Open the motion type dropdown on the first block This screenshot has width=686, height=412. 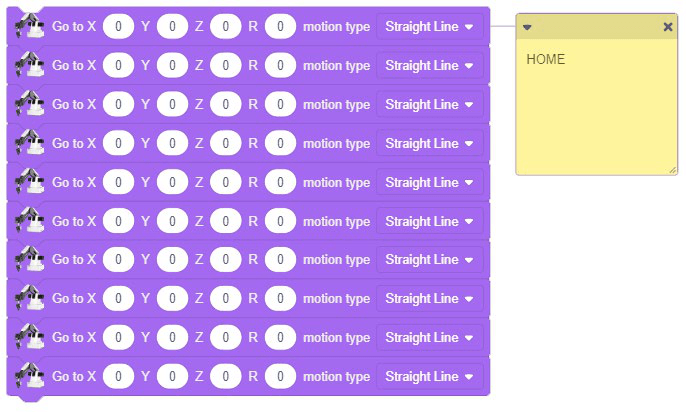click(429, 27)
